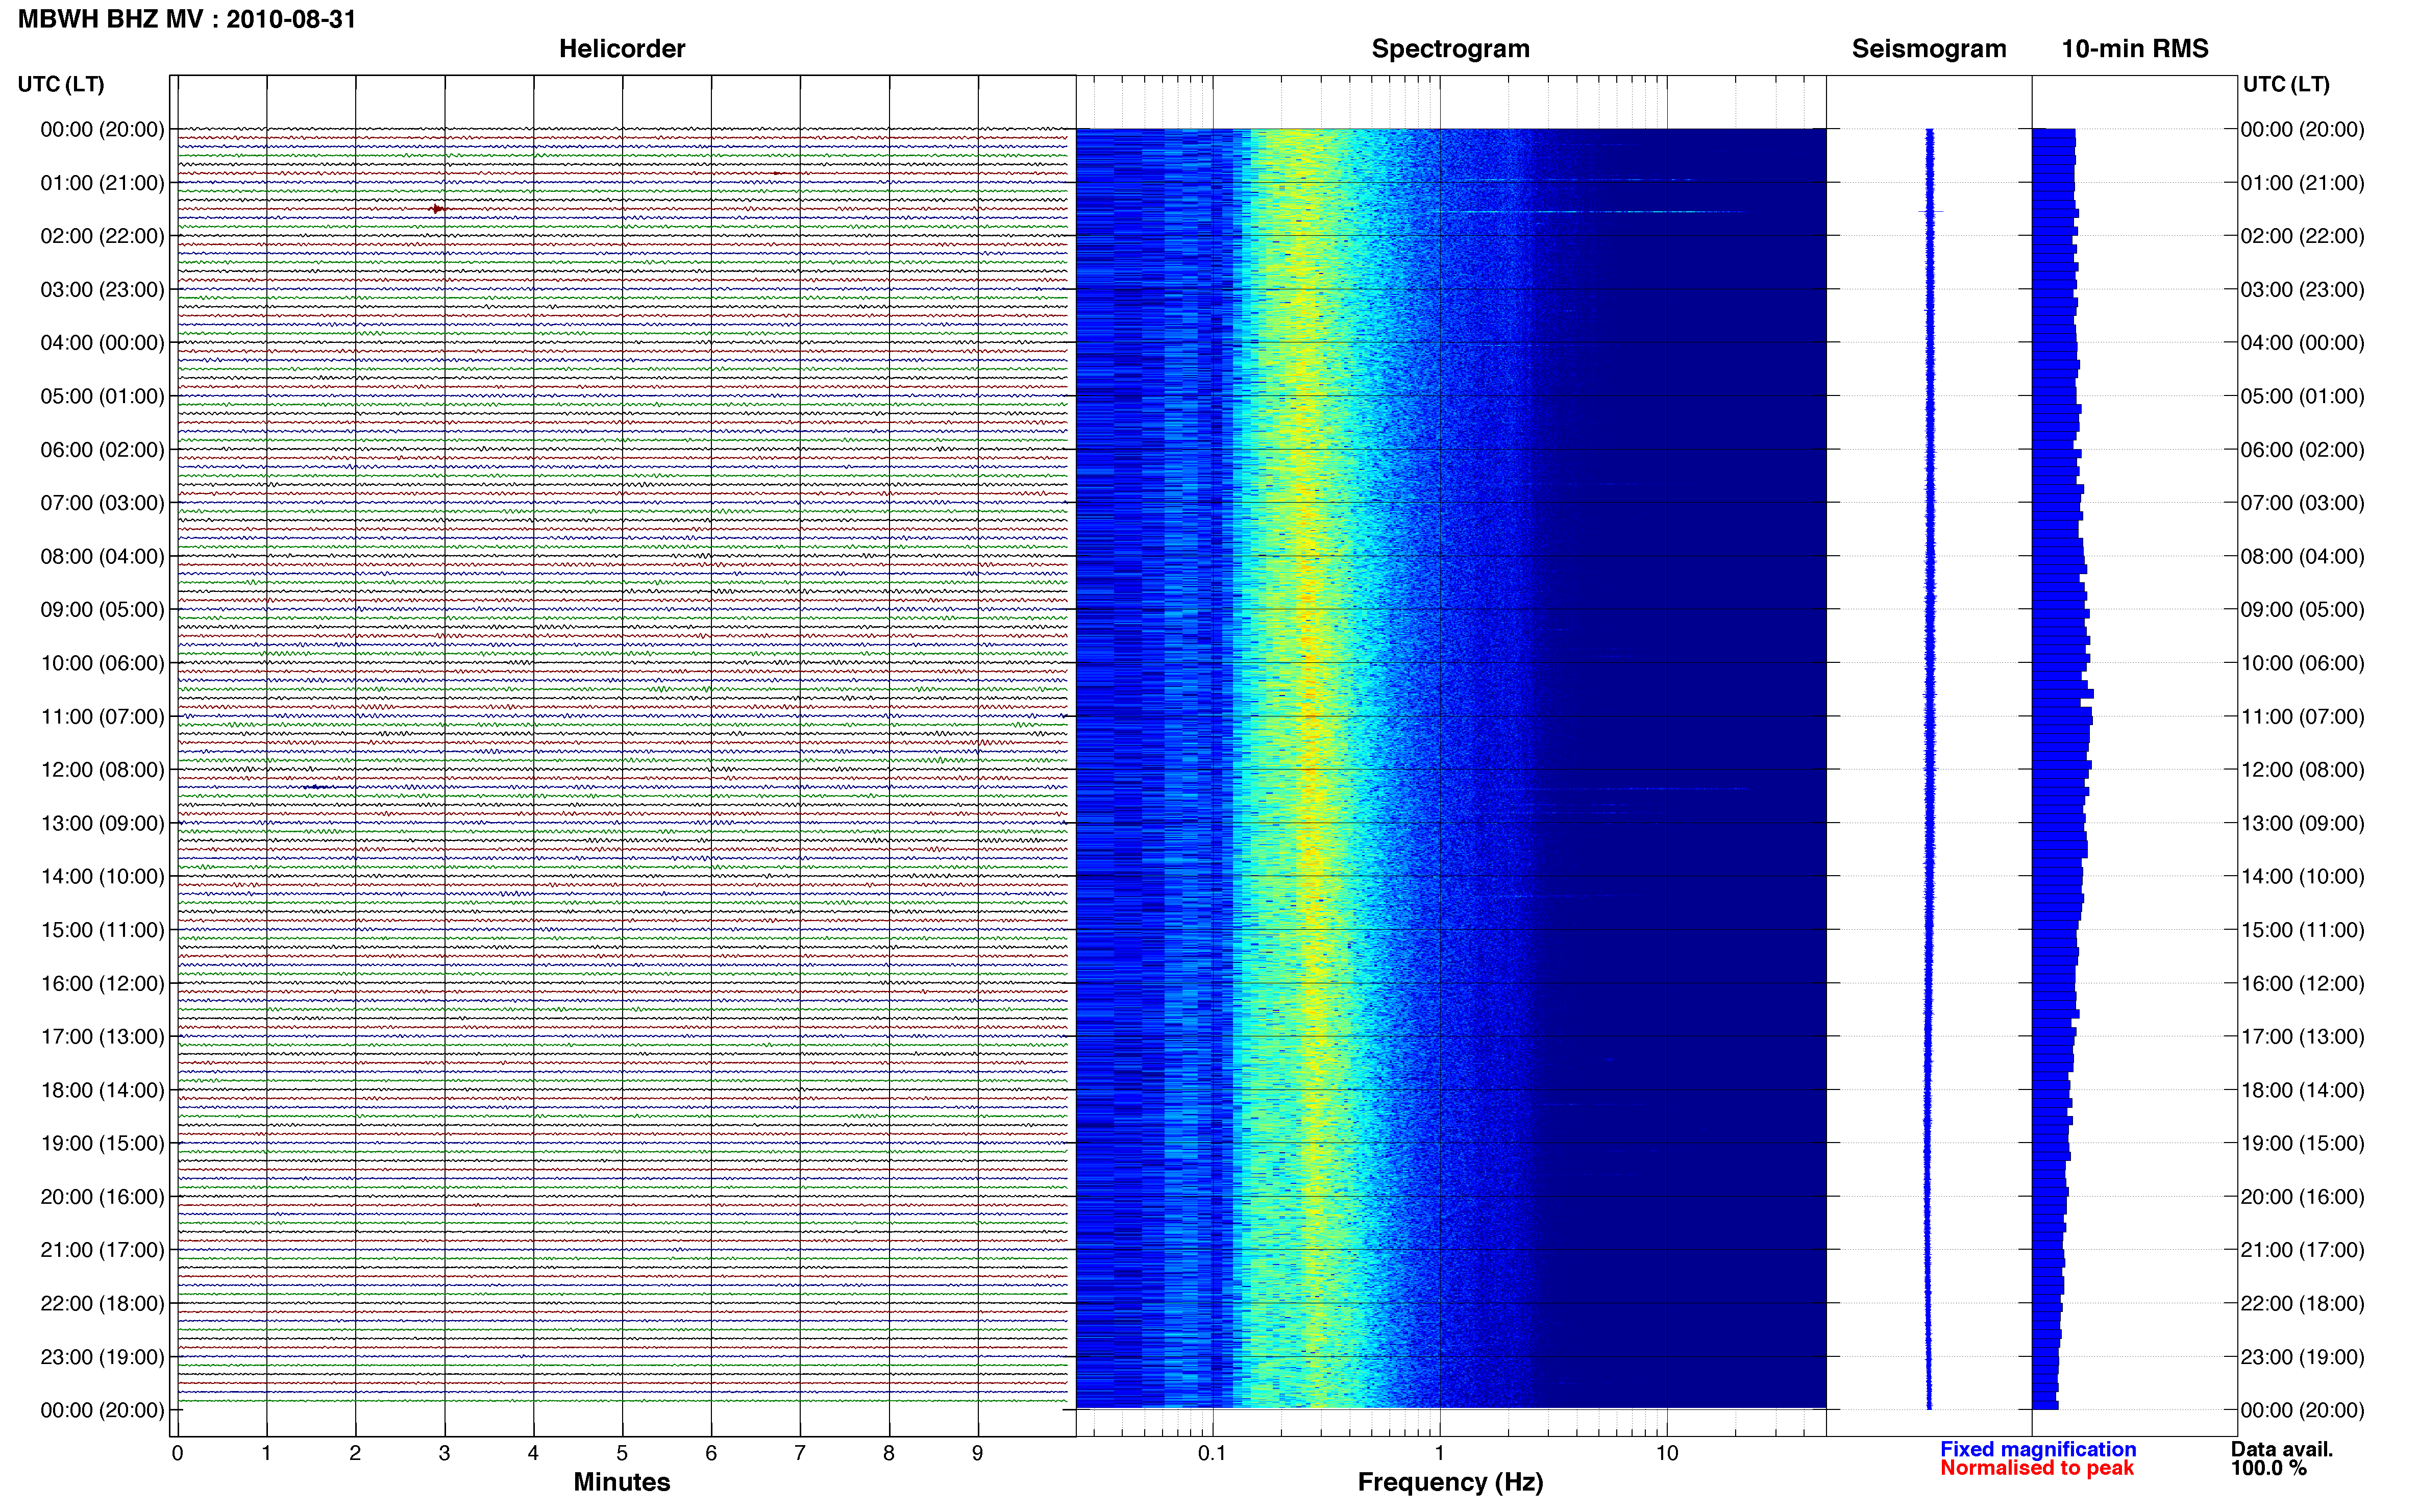This screenshot has height=1512, width=2419.
Task: Click left-axis label "19:00 (15:00)"
Action: tap(102, 1143)
